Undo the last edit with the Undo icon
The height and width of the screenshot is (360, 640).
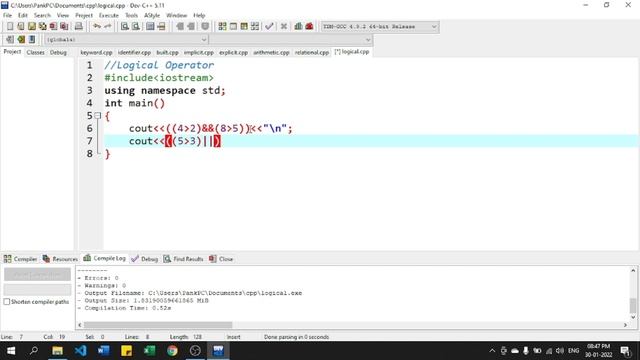coord(97,27)
